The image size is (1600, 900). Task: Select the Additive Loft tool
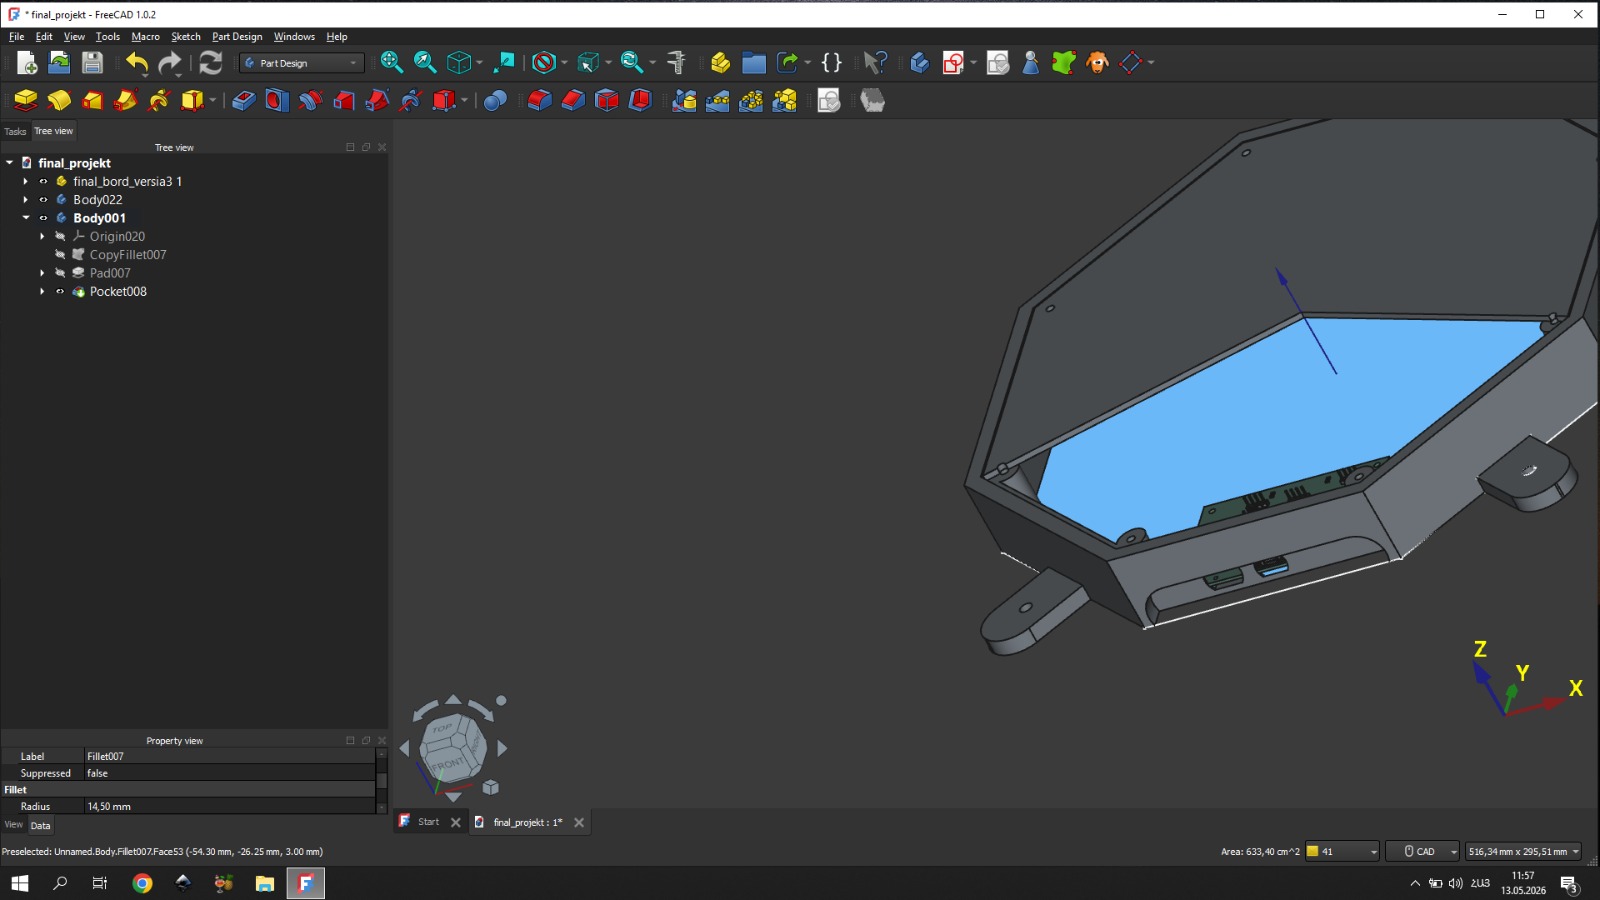92,100
